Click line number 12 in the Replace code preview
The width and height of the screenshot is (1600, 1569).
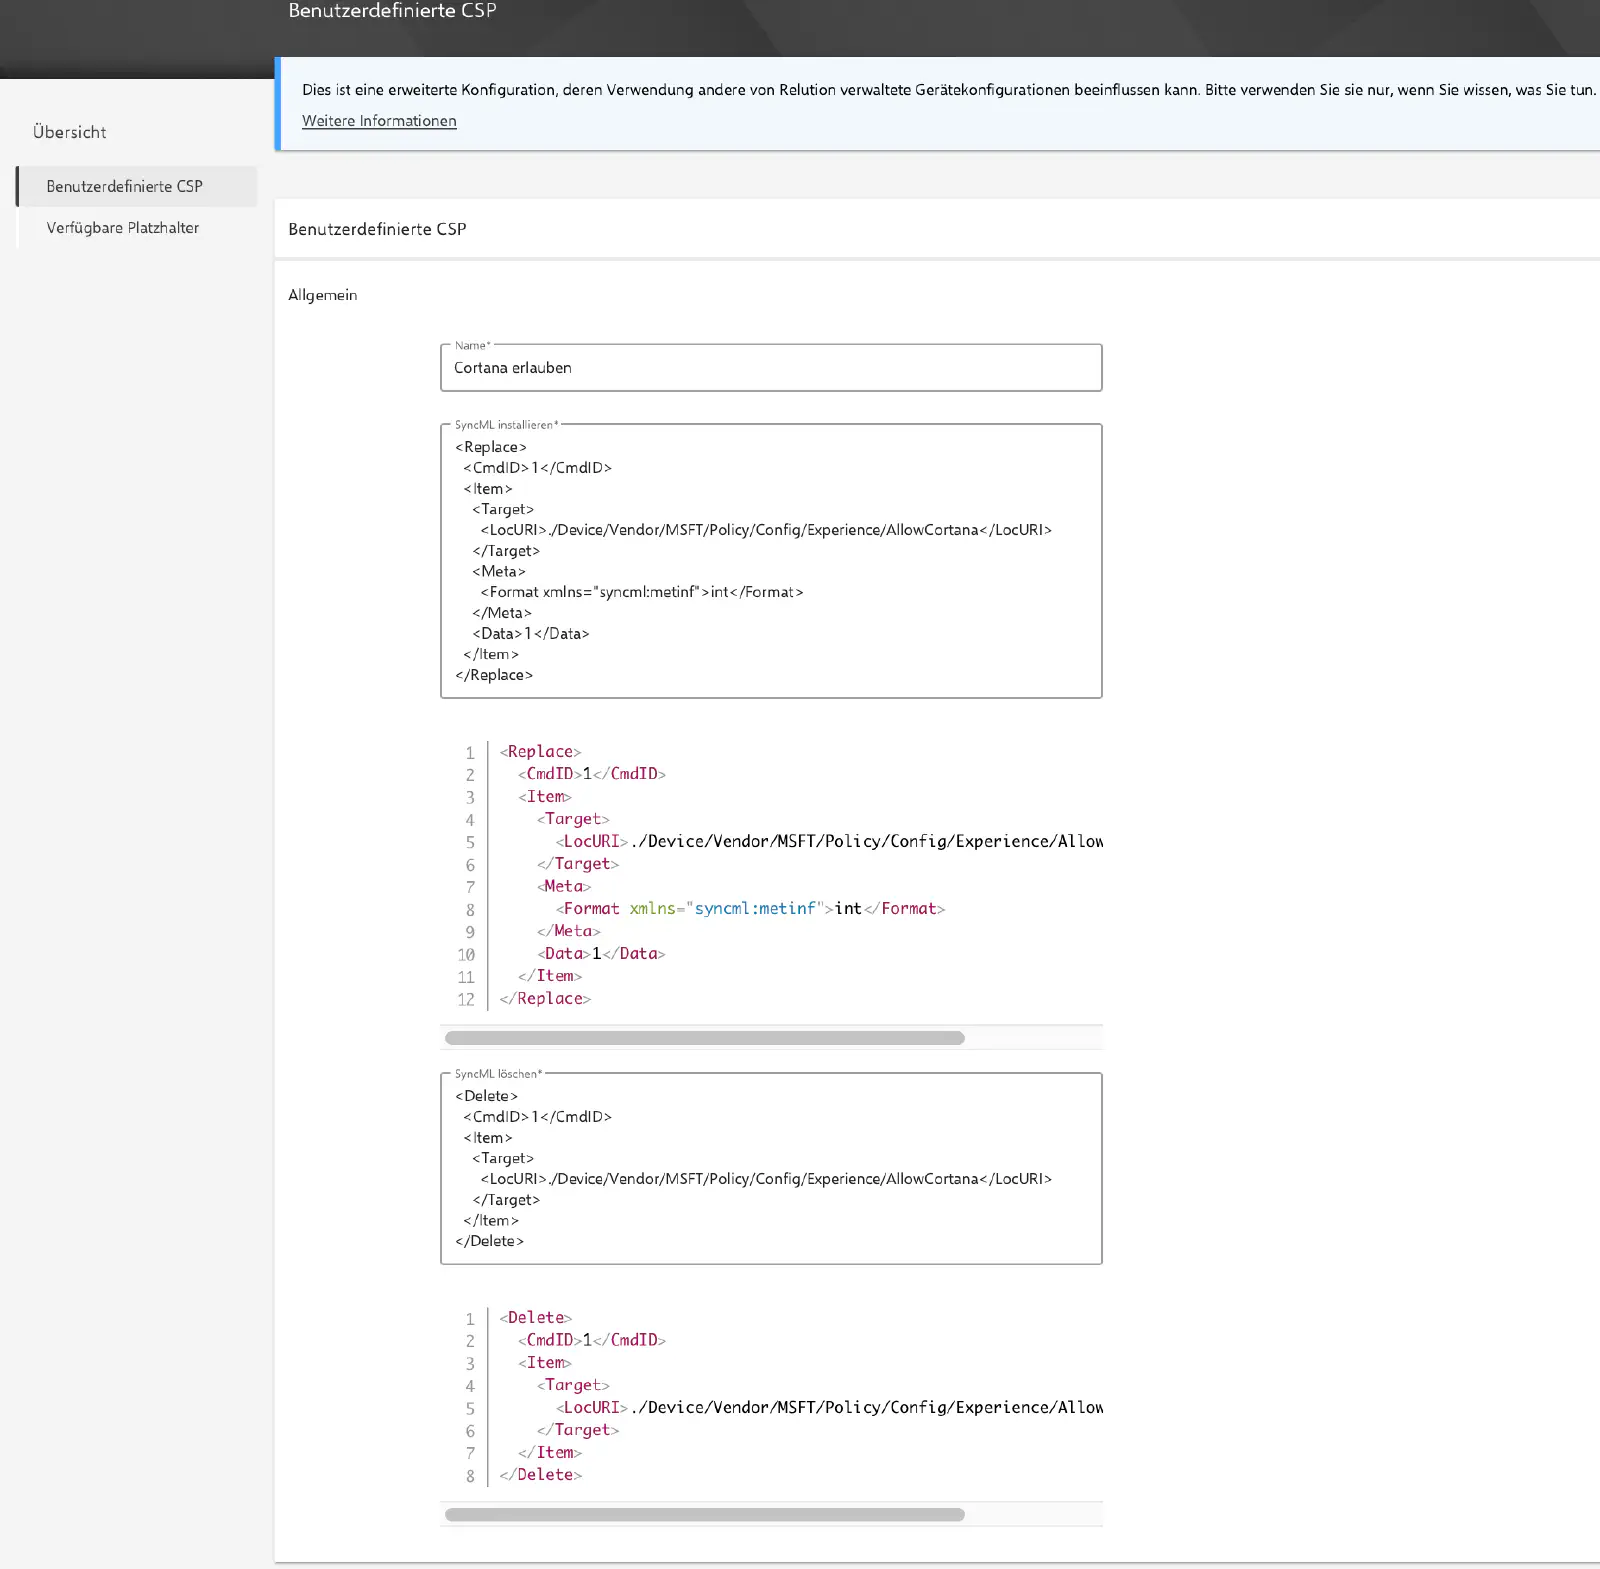coord(466,999)
